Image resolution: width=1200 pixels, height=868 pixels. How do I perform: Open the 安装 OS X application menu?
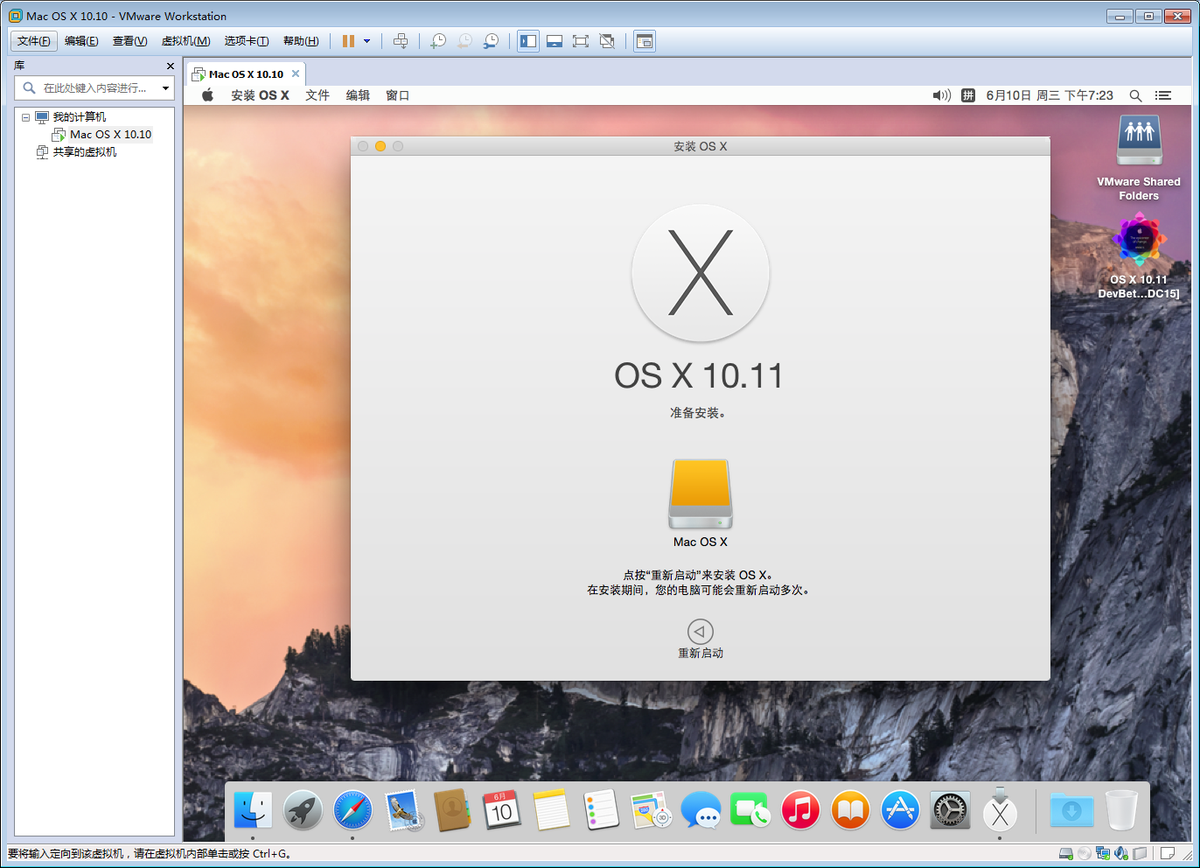[x=260, y=95]
